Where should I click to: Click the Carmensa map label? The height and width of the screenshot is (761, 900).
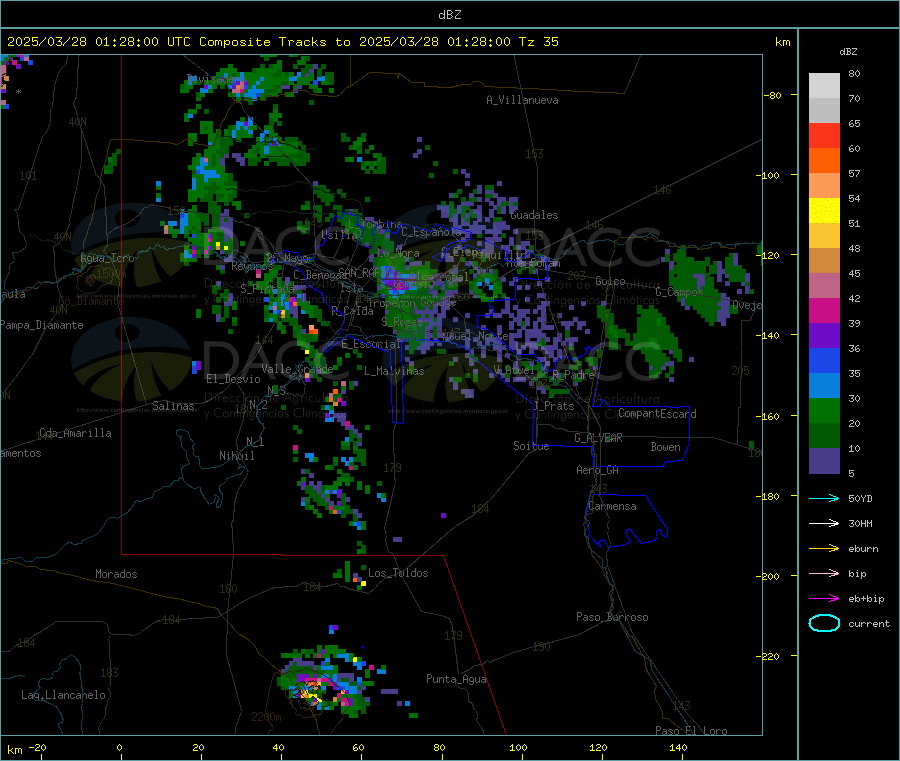tap(612, 506)
